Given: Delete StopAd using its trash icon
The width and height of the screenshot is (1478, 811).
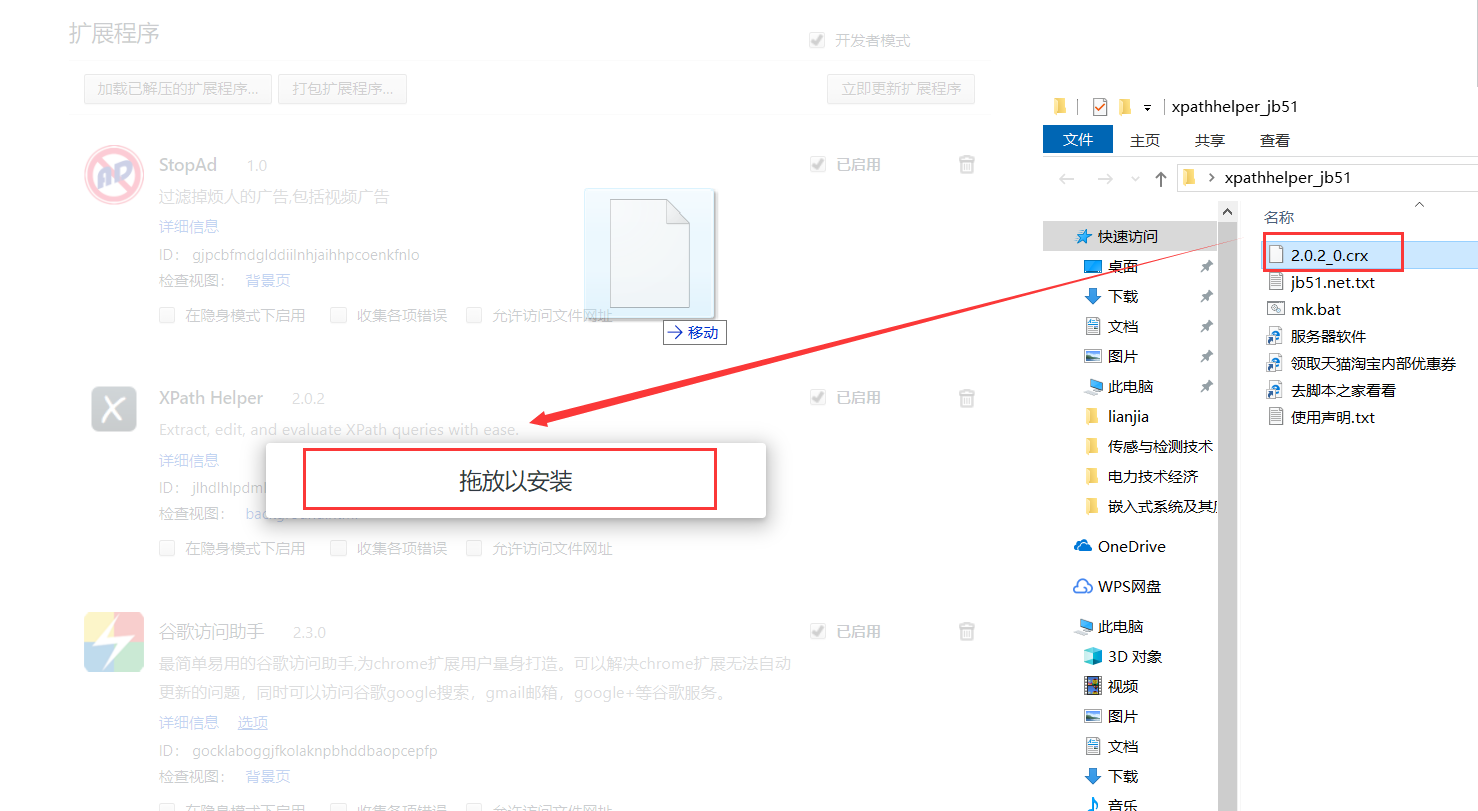Looking at the screenshot, I should click(x=967, y=164).
